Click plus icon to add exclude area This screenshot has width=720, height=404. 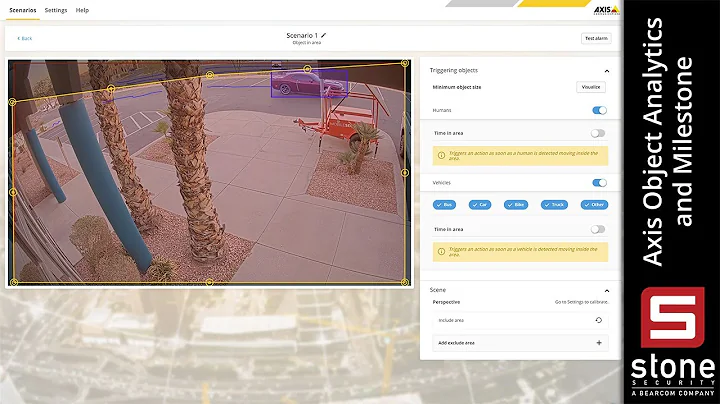pyautogui.click(x=599, y=343)
